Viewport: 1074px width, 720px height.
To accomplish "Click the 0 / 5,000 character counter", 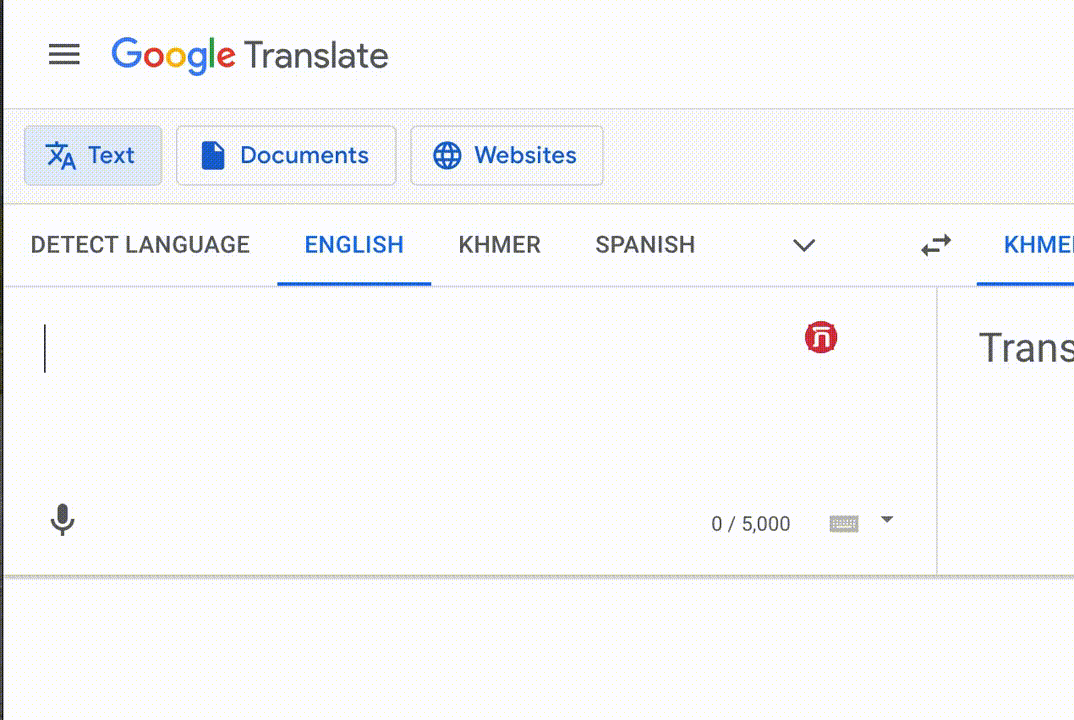I will tap(751, 524).
